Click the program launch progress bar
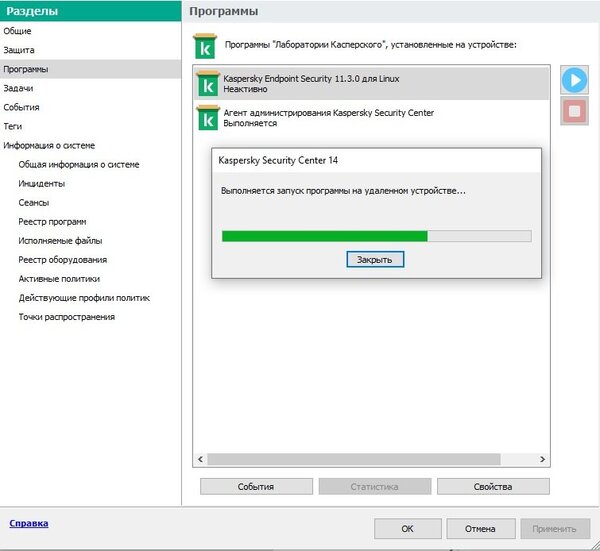Screen dimensions: 600x551 (377, 236)
